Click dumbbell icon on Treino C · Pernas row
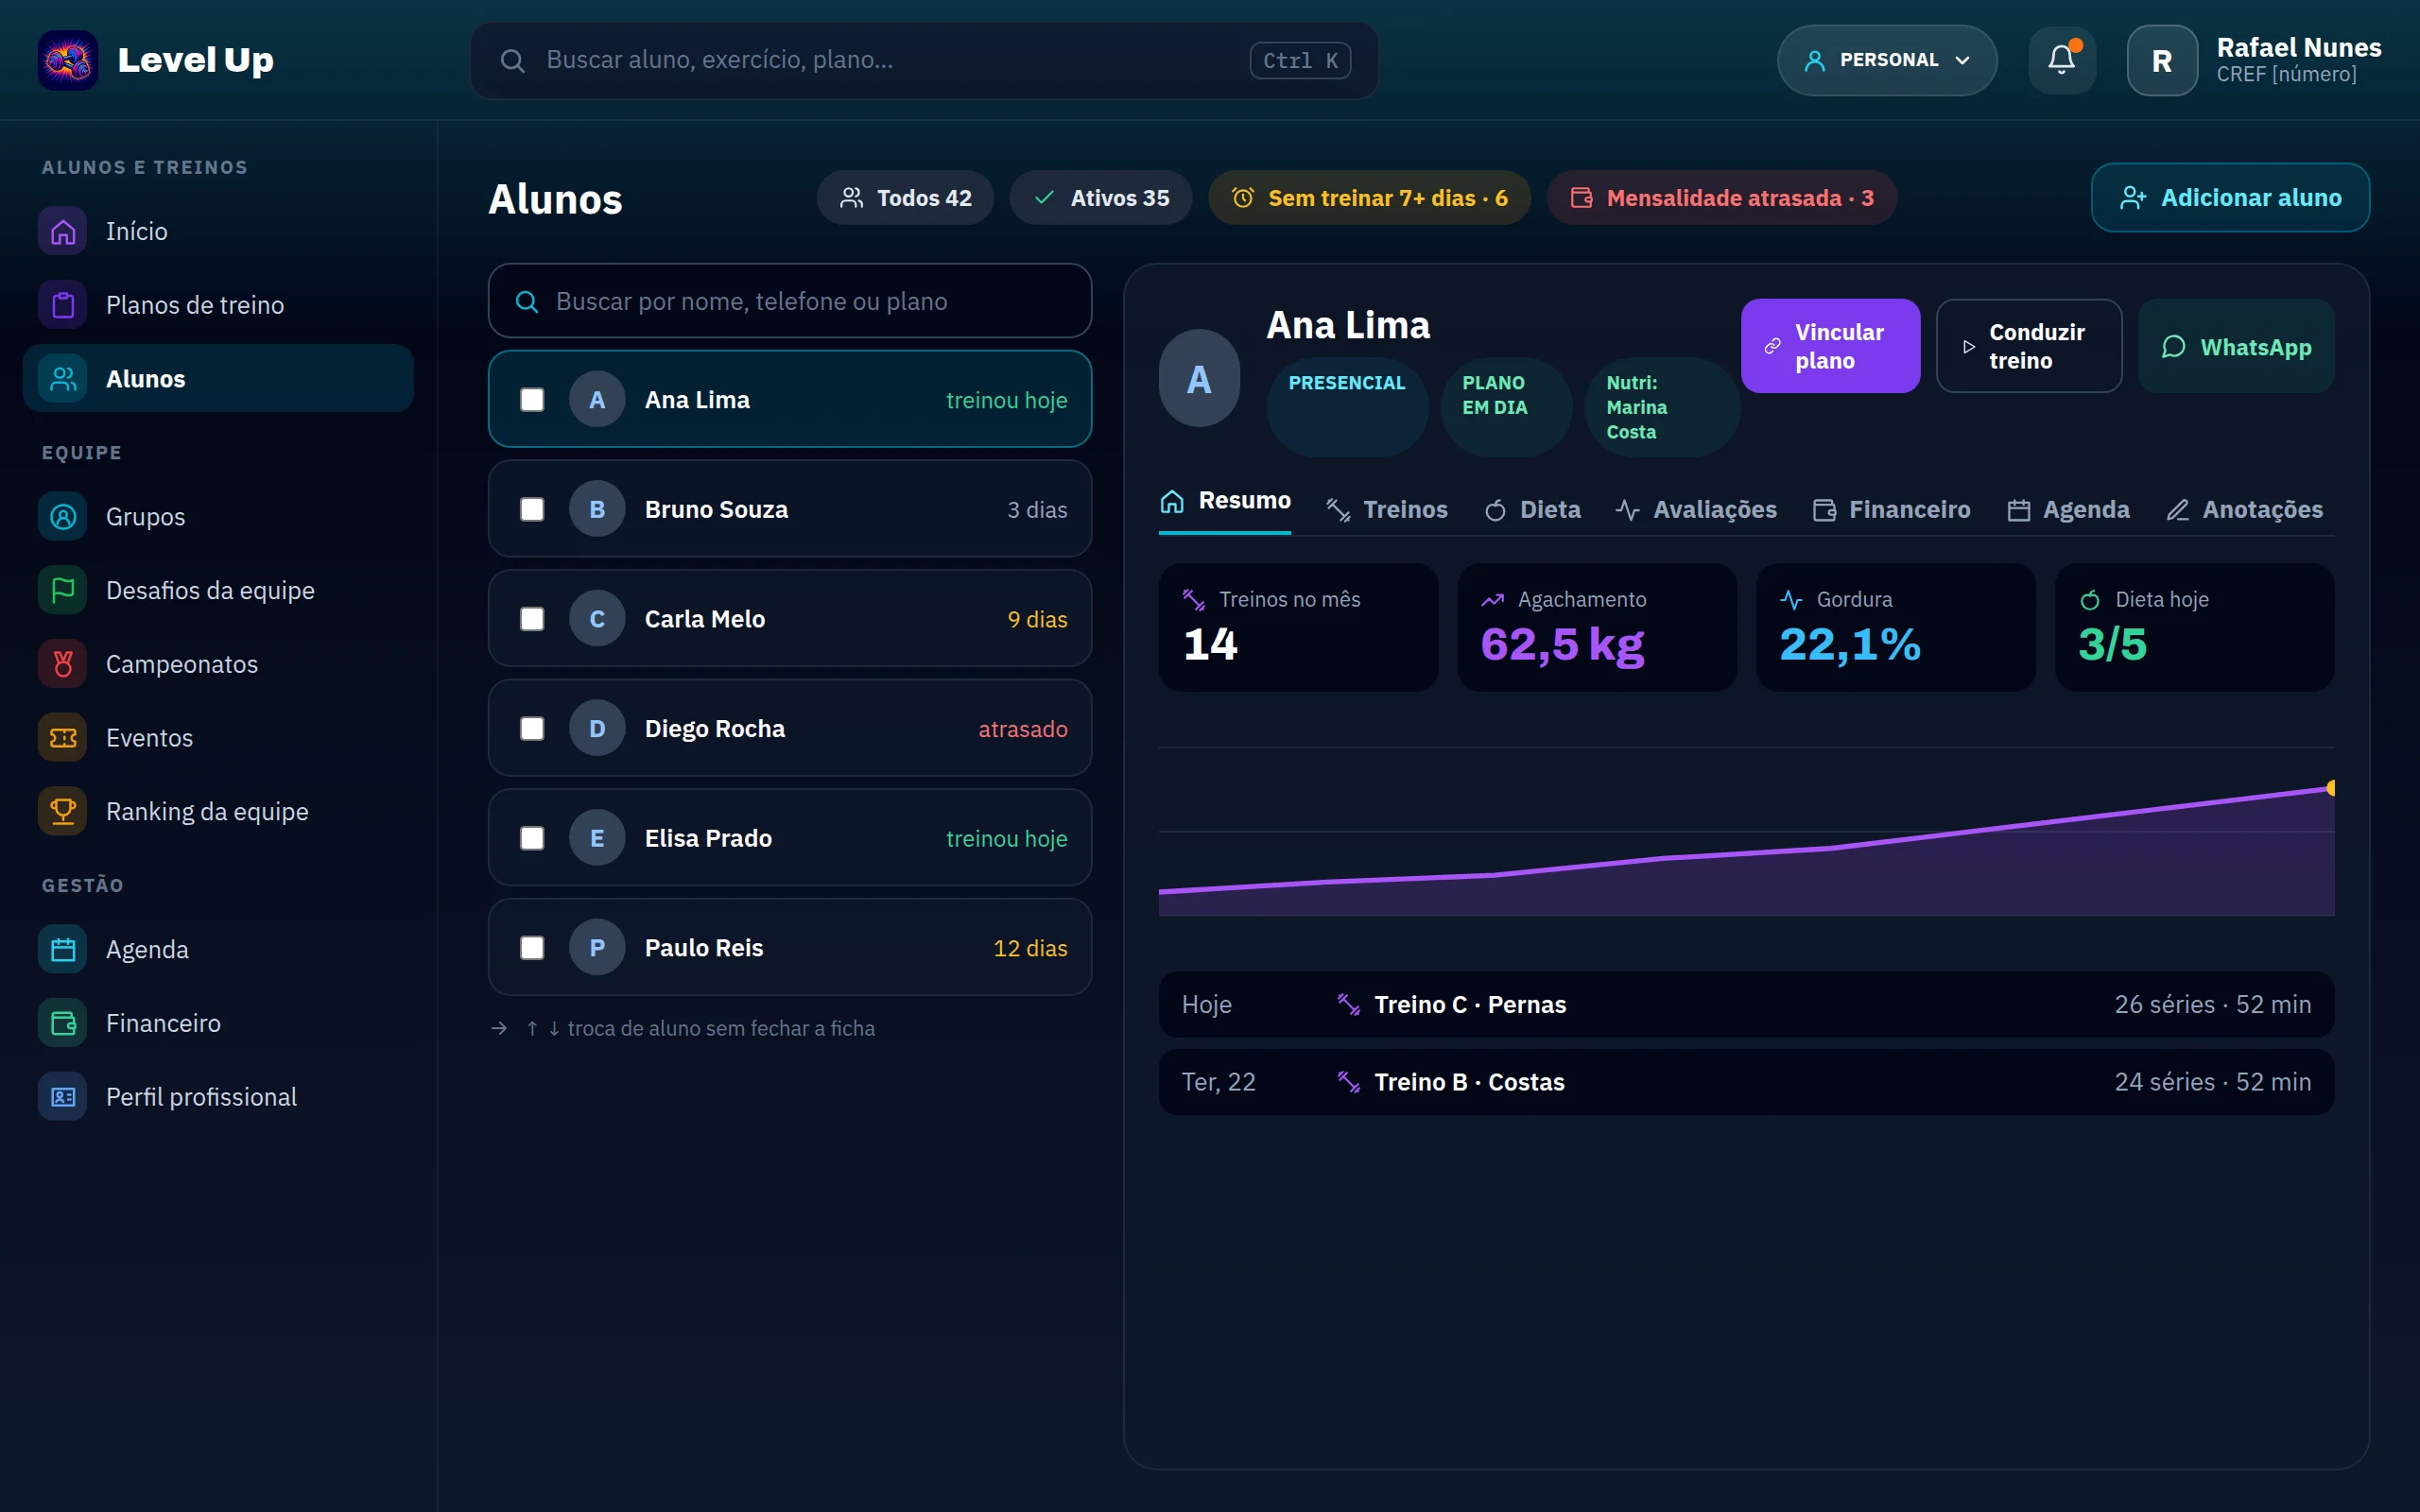 point(1348,1004)
